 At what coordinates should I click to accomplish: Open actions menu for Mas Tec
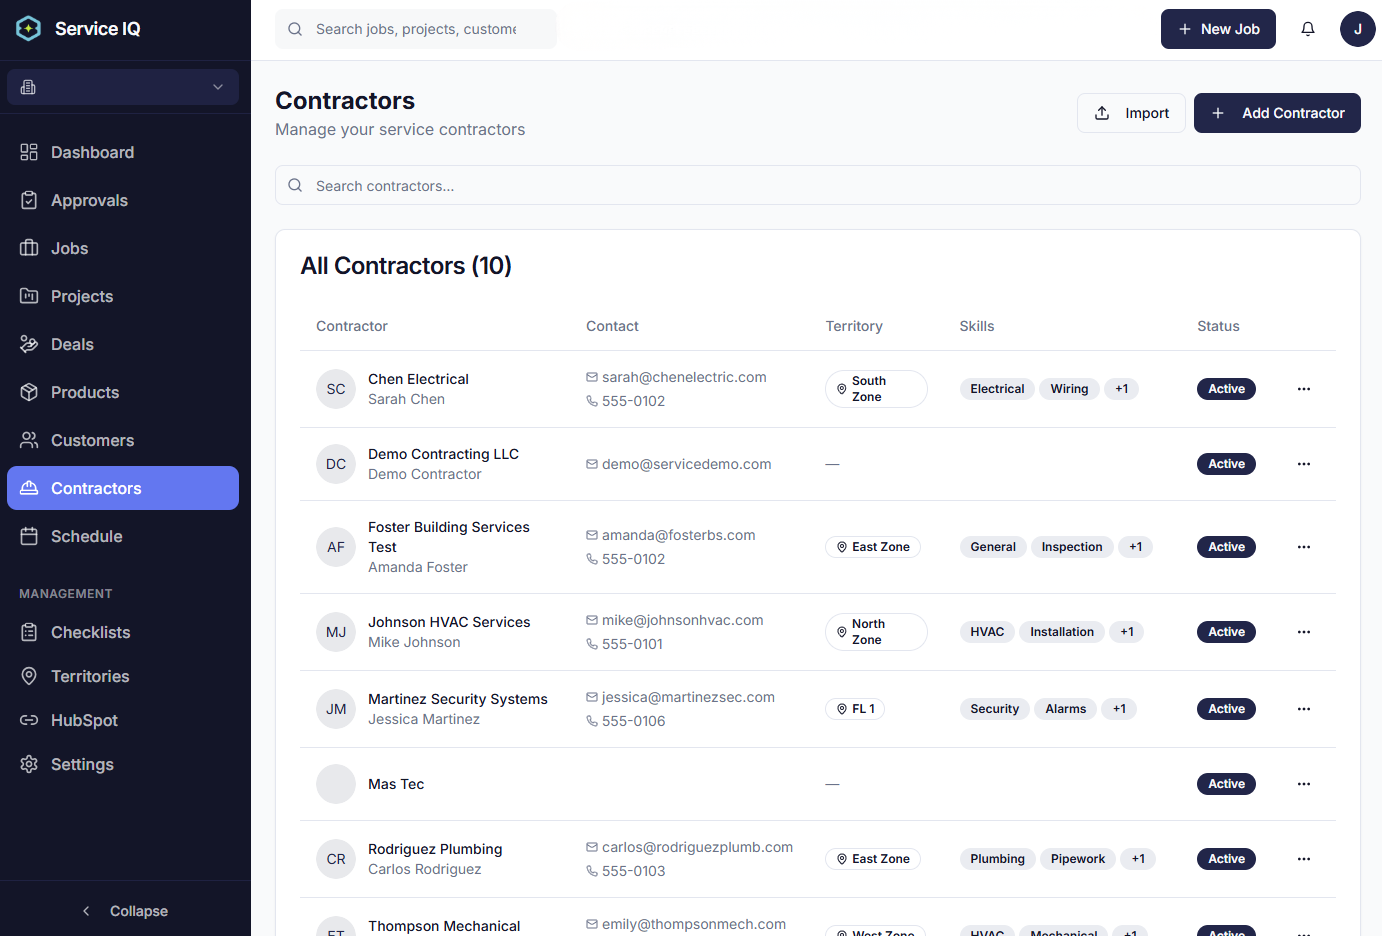pos(1304,784)
